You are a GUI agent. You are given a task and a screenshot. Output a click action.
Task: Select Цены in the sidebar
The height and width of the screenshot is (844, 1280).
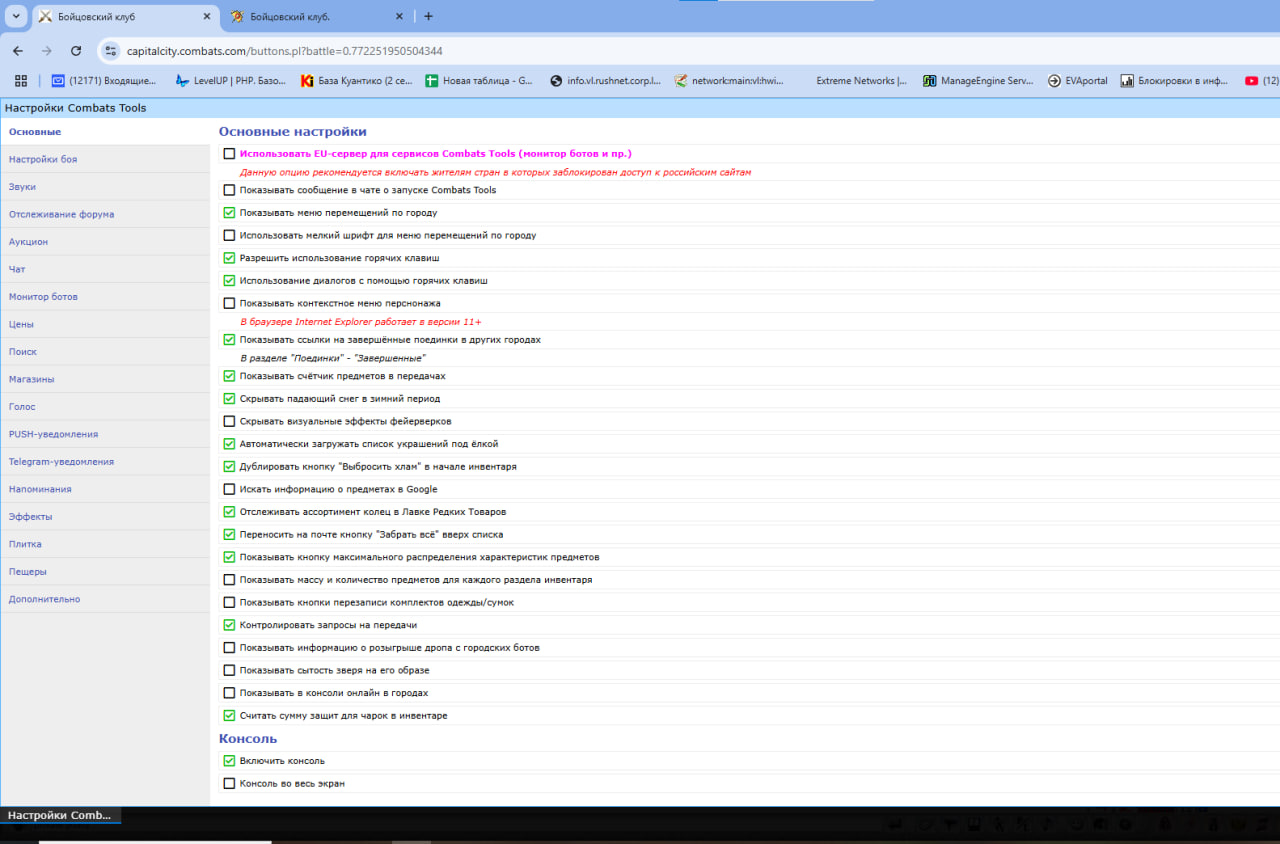point(105,324)
